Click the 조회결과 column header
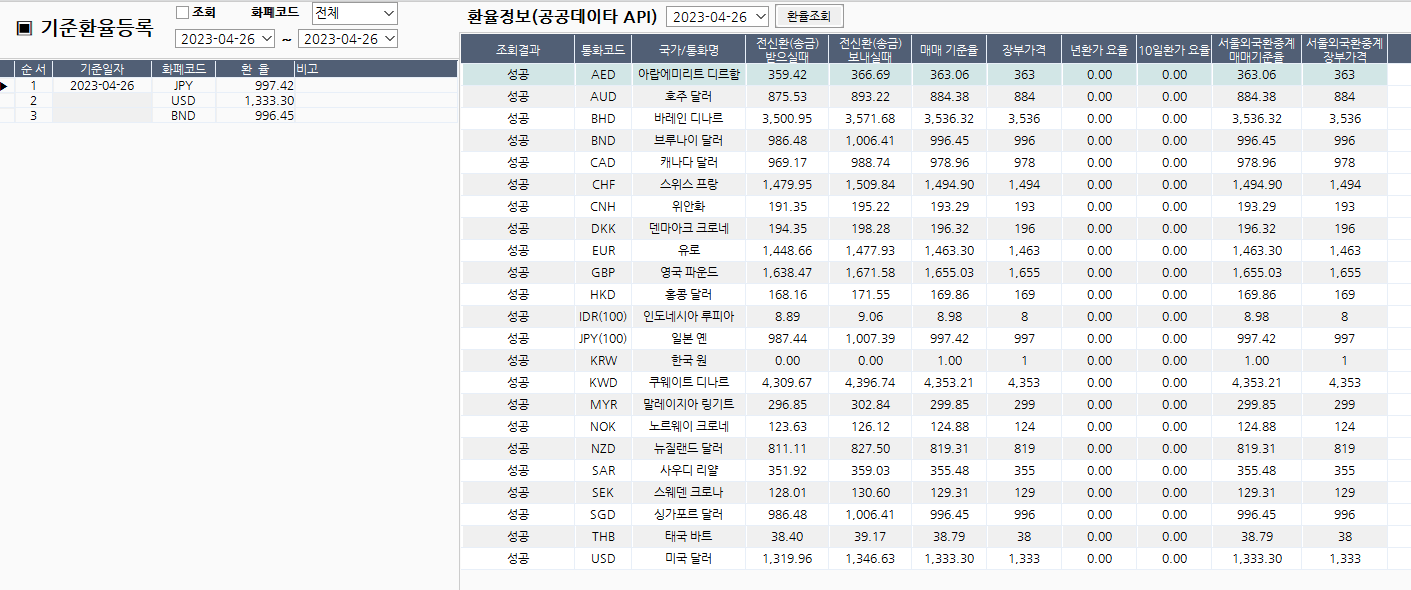The height and width of the screenshot is (590, 1411). pos(517,49)
